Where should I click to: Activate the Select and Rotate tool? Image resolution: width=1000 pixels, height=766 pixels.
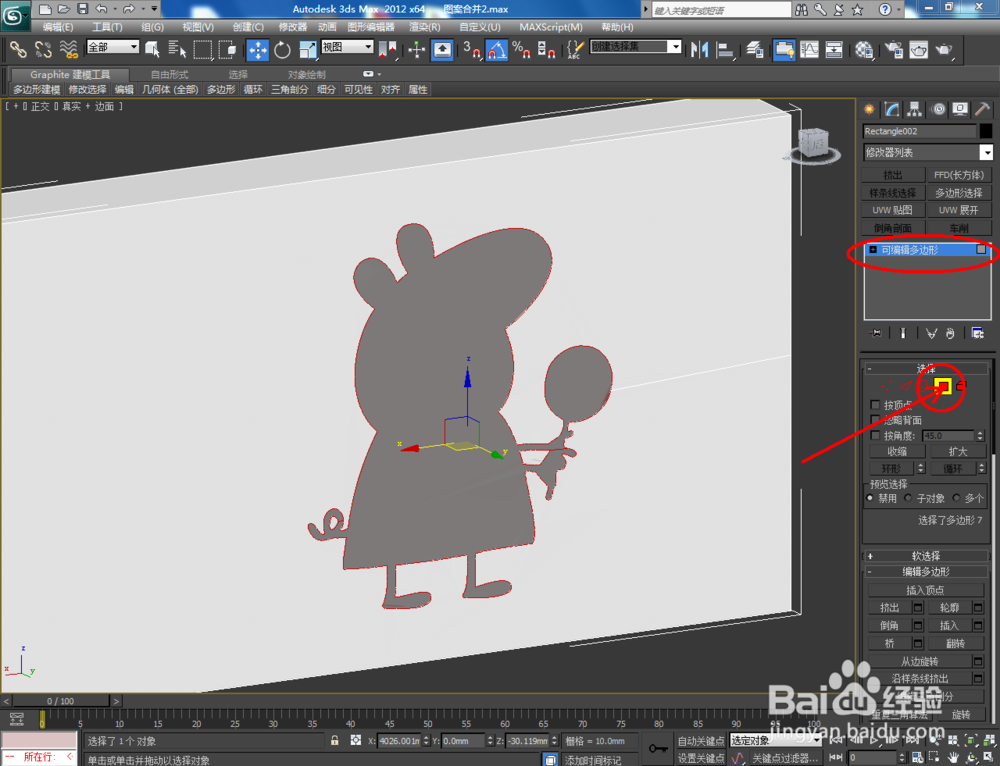(x=282, y=49)
